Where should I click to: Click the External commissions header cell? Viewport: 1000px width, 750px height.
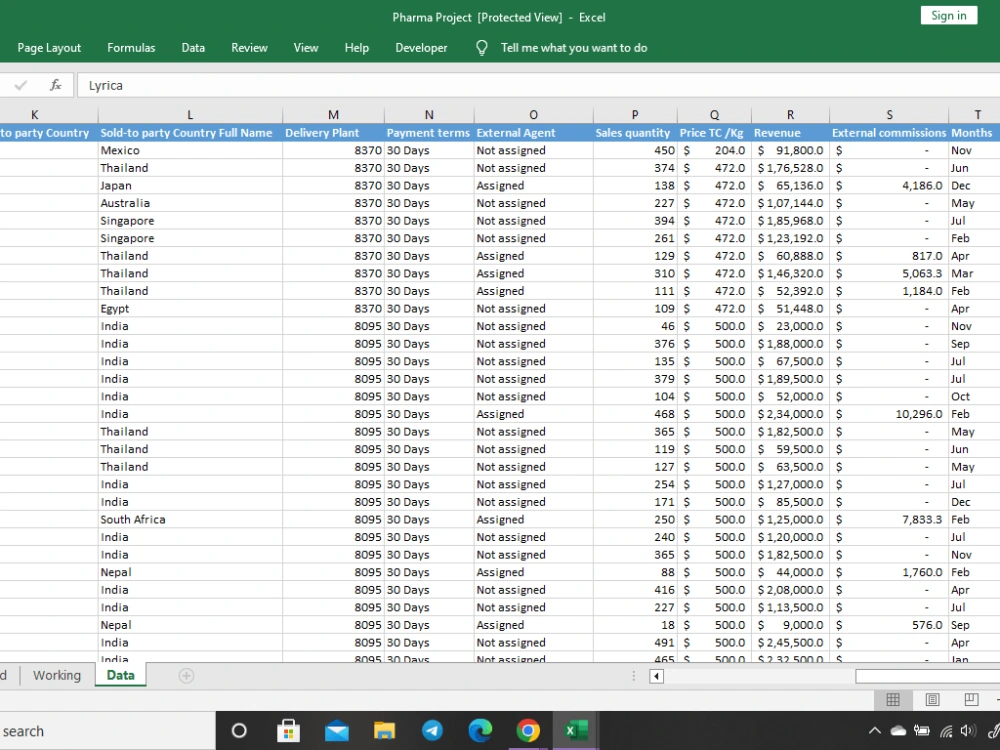[x=889, y=133]
